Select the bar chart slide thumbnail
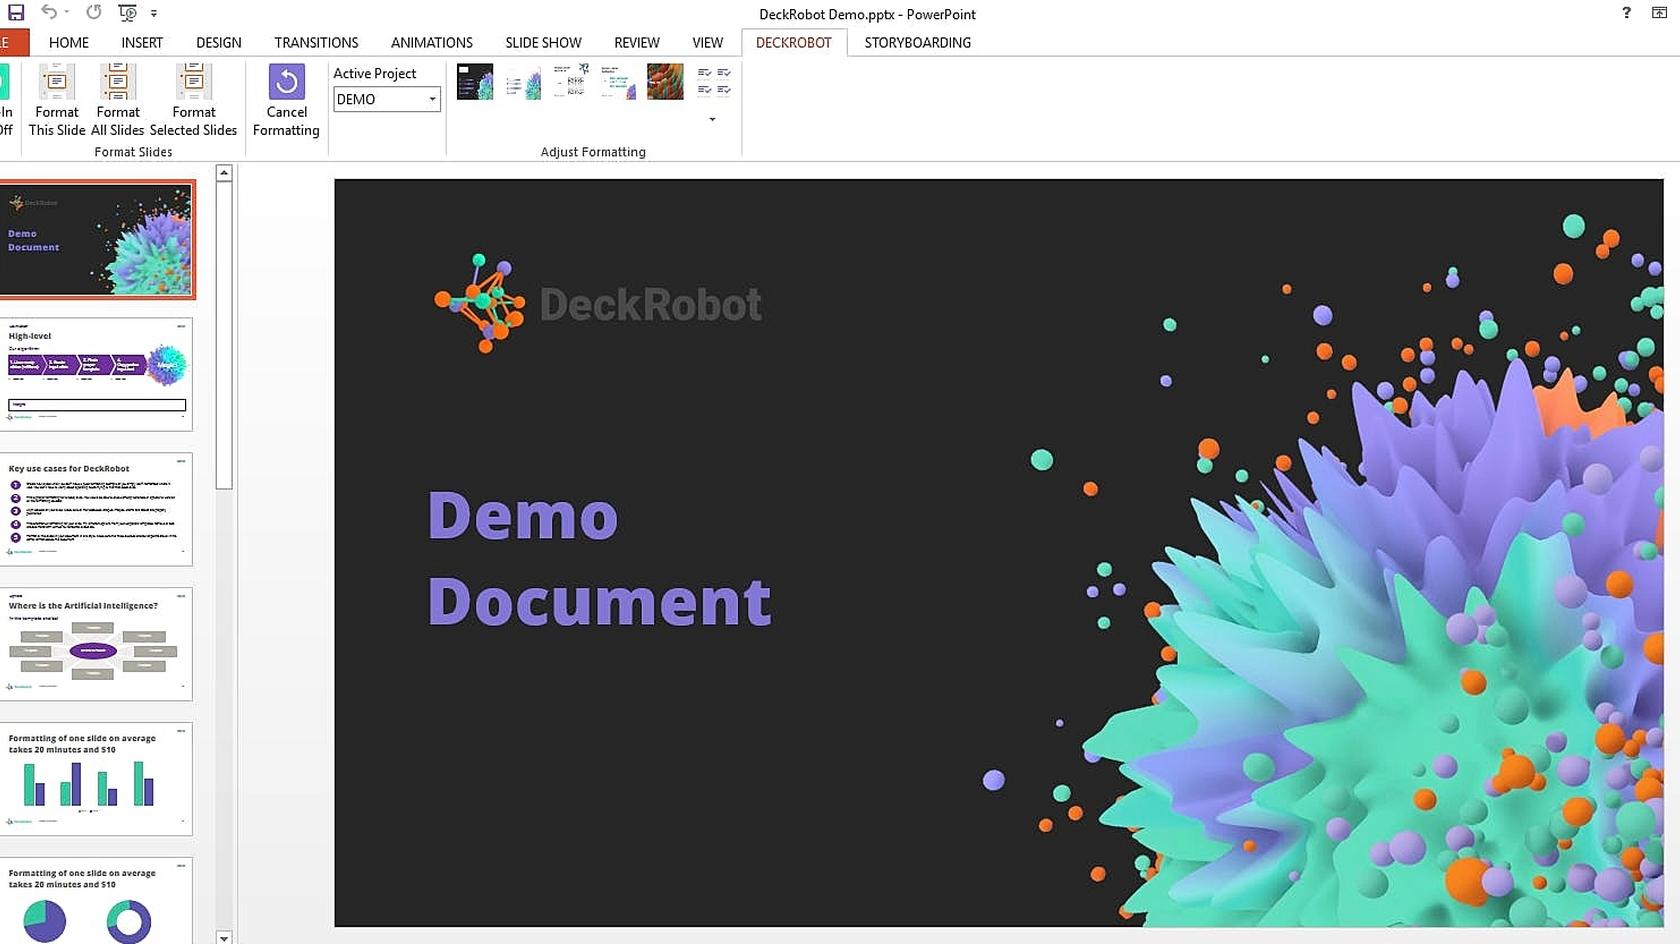The image size is (1680, 944). pyautogui.click(x=97, y=779)
